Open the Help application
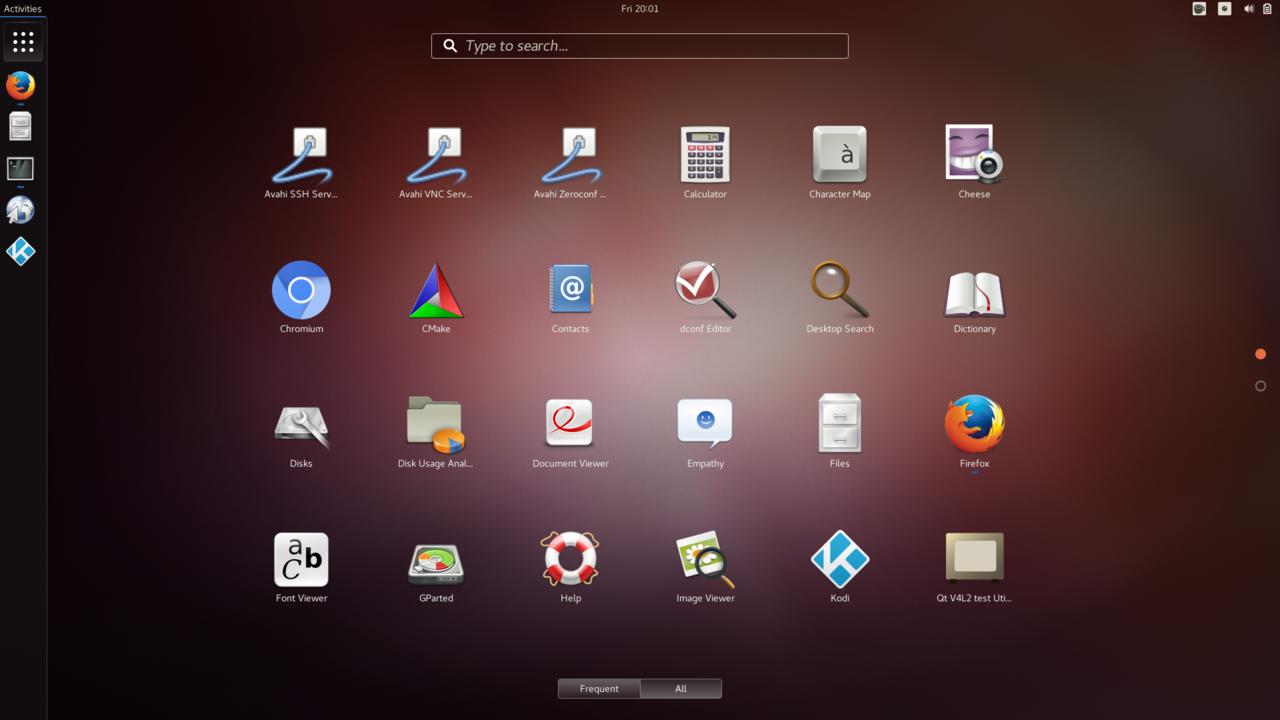This screenshot has height=720, width=1280. coord(570,567)
